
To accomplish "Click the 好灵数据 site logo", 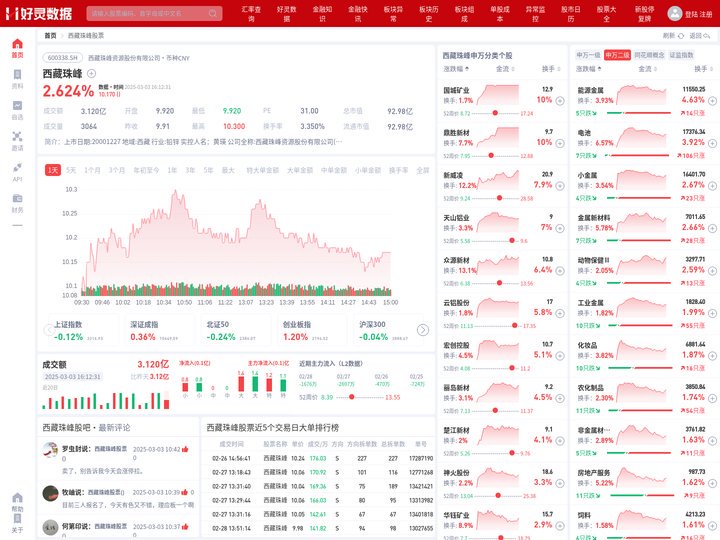I will click(x=39, y=13).
